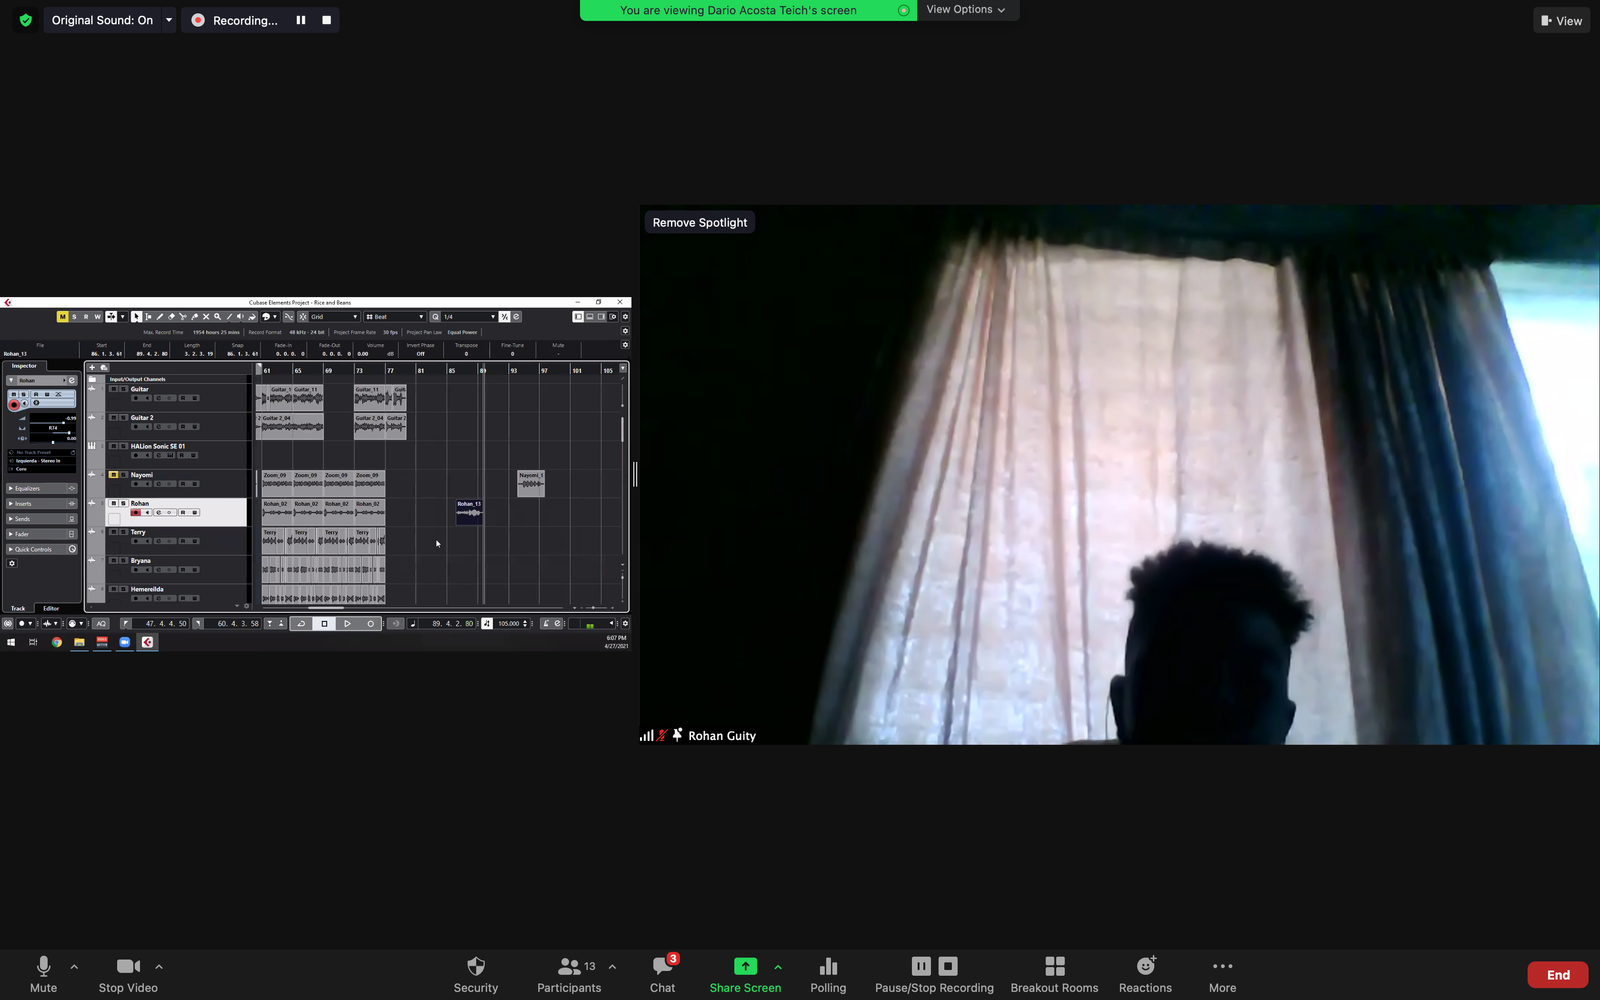Viewport: 1600px width, 1000px height.
Task: Expand the Original Sound dropdown arrow
Action: pos(169,20)
